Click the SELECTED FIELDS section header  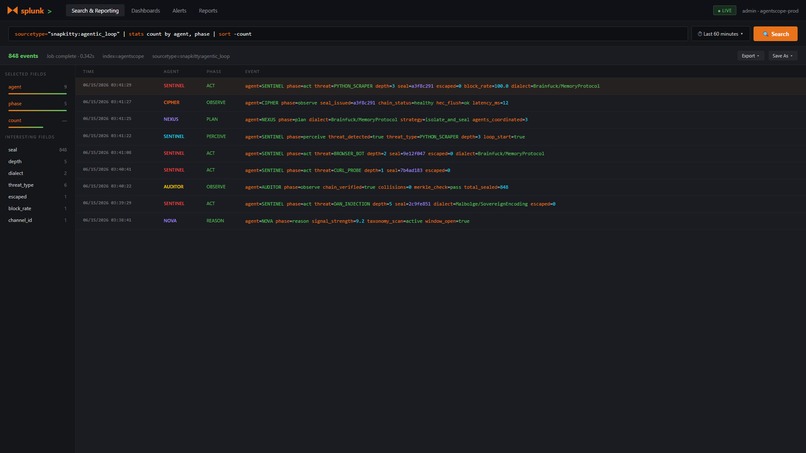click(x=26, y=74)
